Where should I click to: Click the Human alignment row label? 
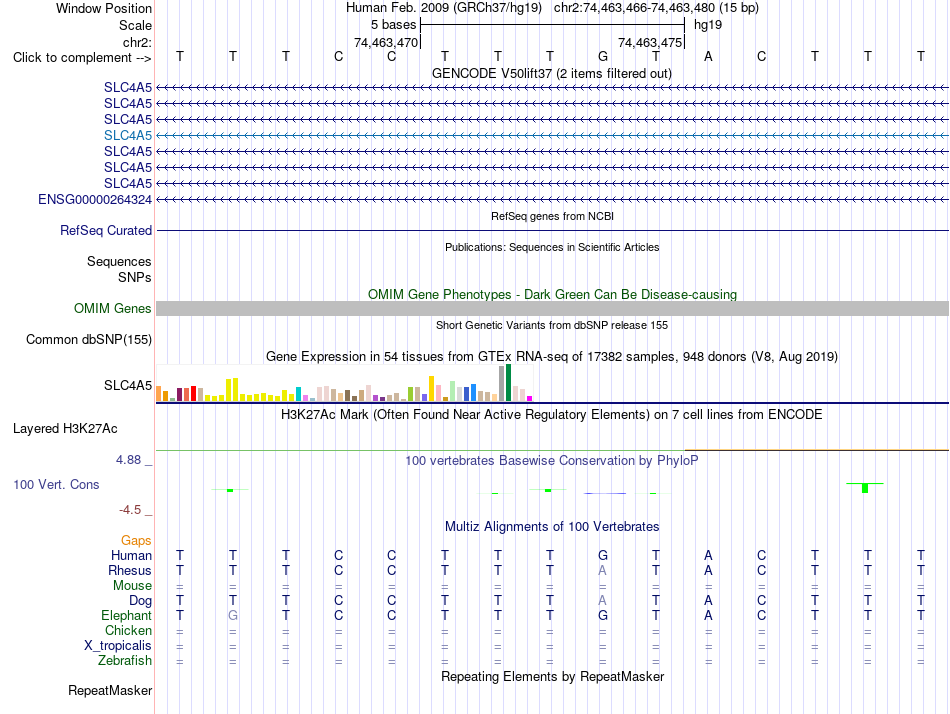(131, 555)
